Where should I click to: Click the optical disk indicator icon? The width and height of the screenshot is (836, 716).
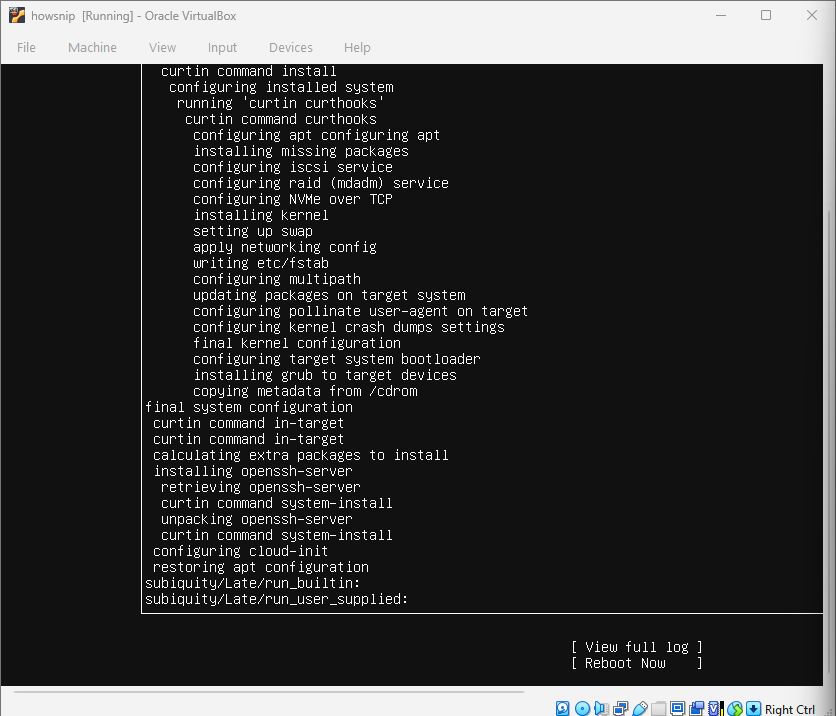(582, 709)
